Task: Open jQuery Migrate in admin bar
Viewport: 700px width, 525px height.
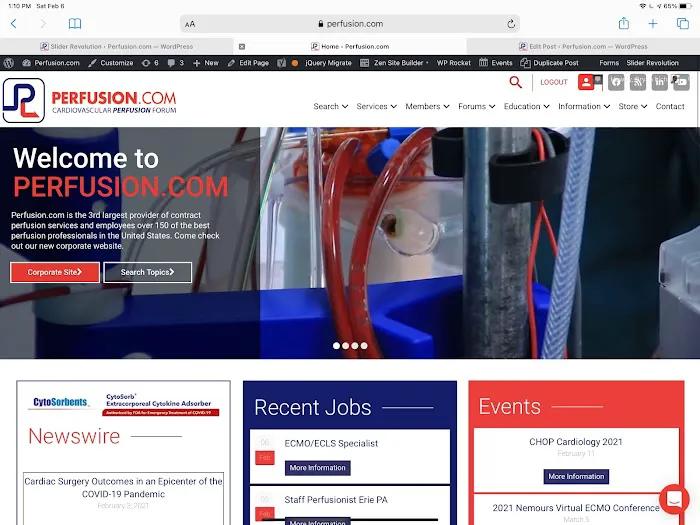Action: [328, 63]
